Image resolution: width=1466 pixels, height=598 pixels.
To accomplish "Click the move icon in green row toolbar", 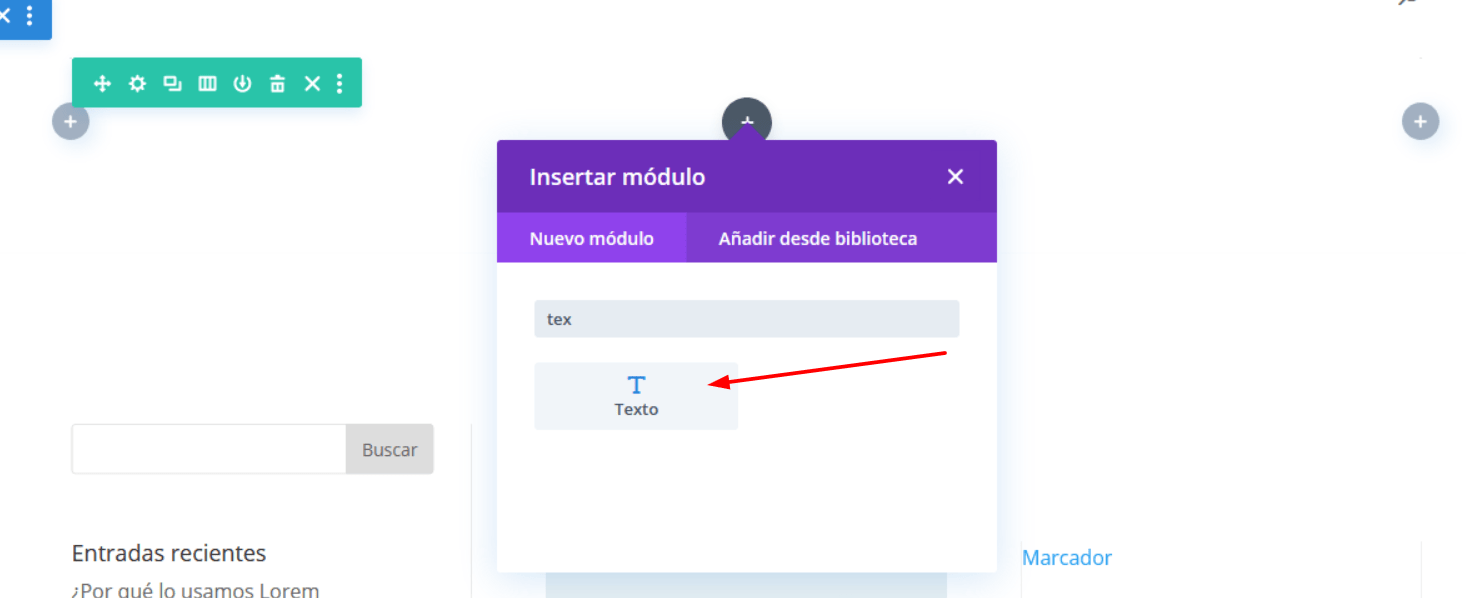I will (x=102, y=83).
